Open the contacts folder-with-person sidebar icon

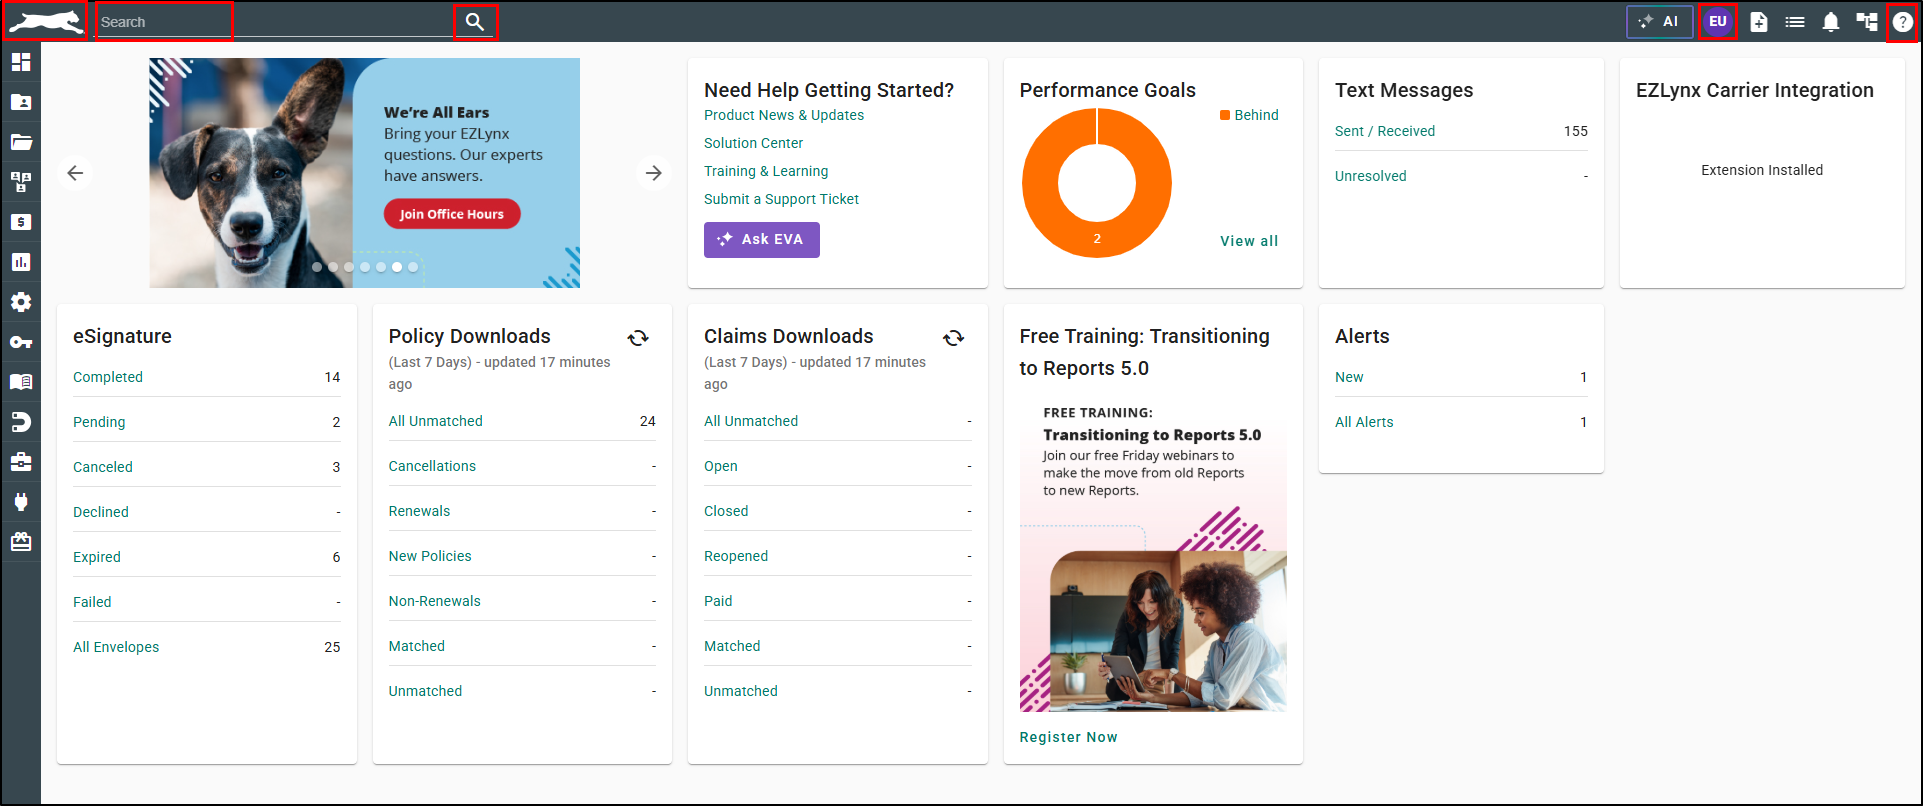21,102
